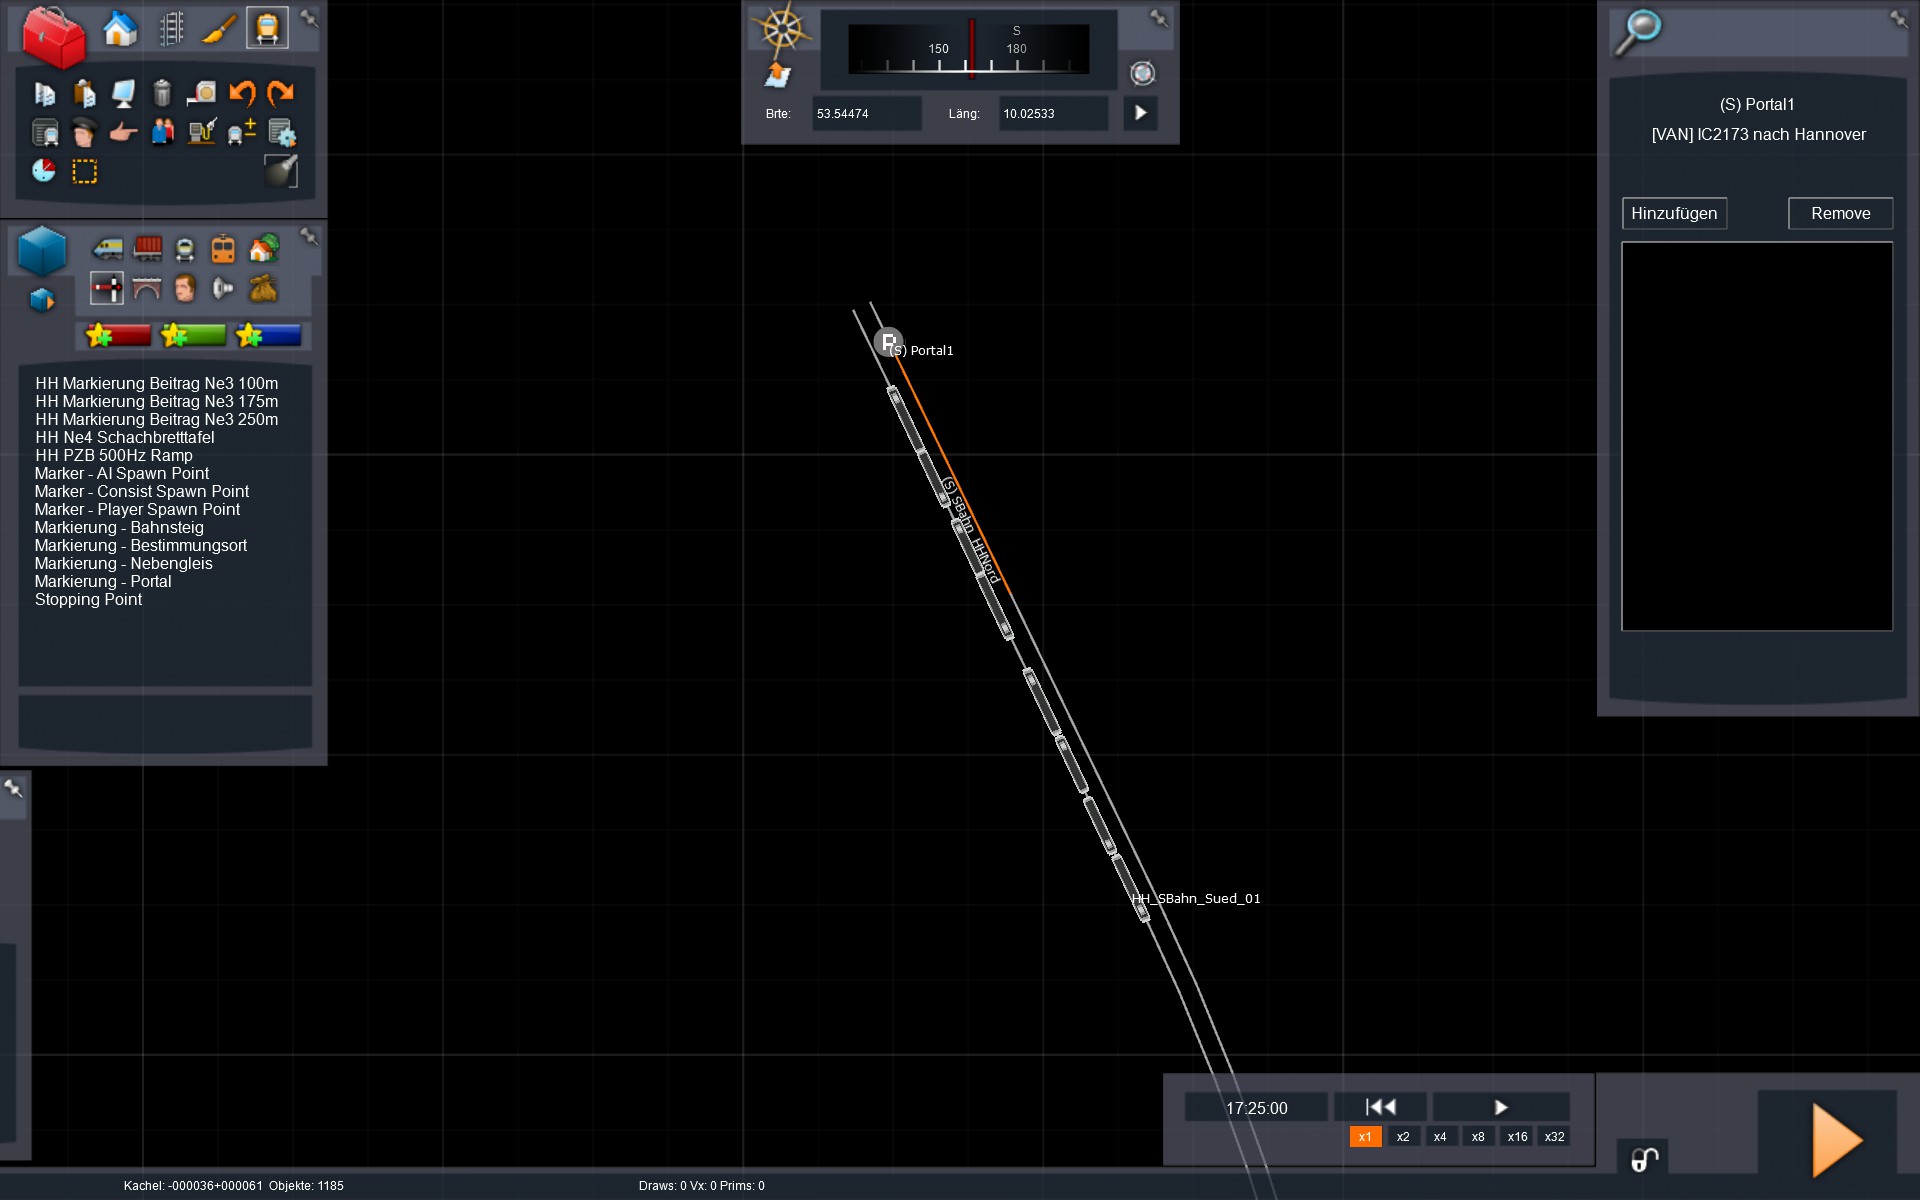The height and width of the screenshot is (1200, 1920).
Task: Toggle the flashlight icon in toolbox
Action: coord(282,171)
